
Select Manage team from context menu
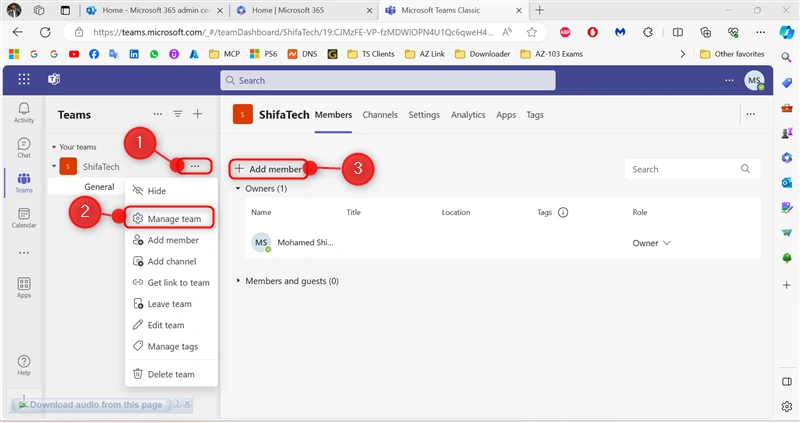click(x=169, y=218)
